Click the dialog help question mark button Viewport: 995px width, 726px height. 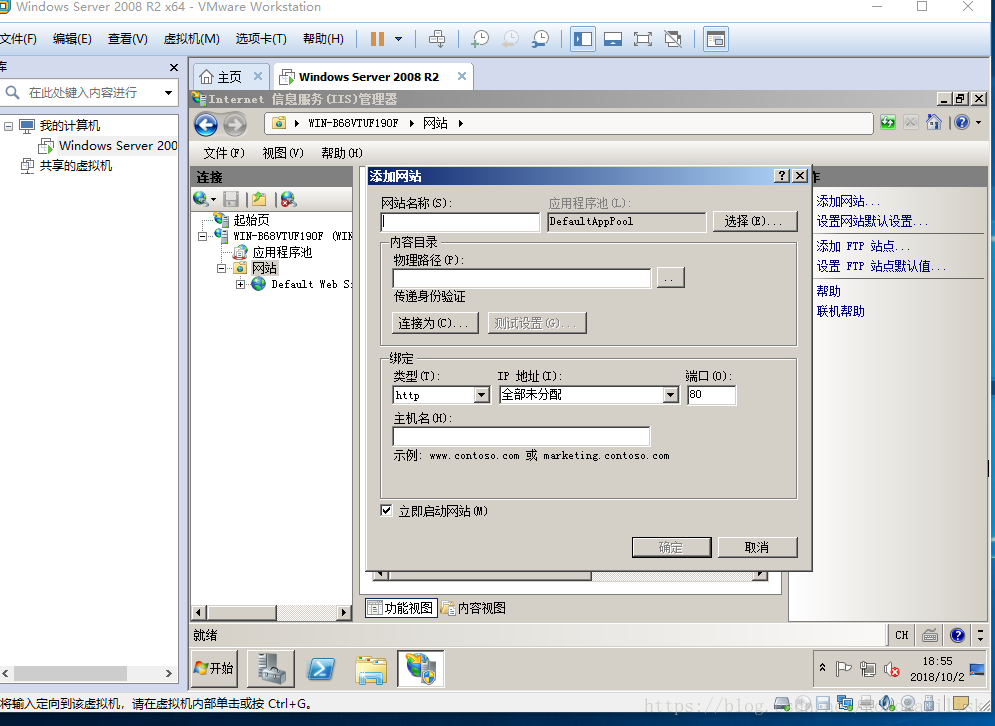782,176
